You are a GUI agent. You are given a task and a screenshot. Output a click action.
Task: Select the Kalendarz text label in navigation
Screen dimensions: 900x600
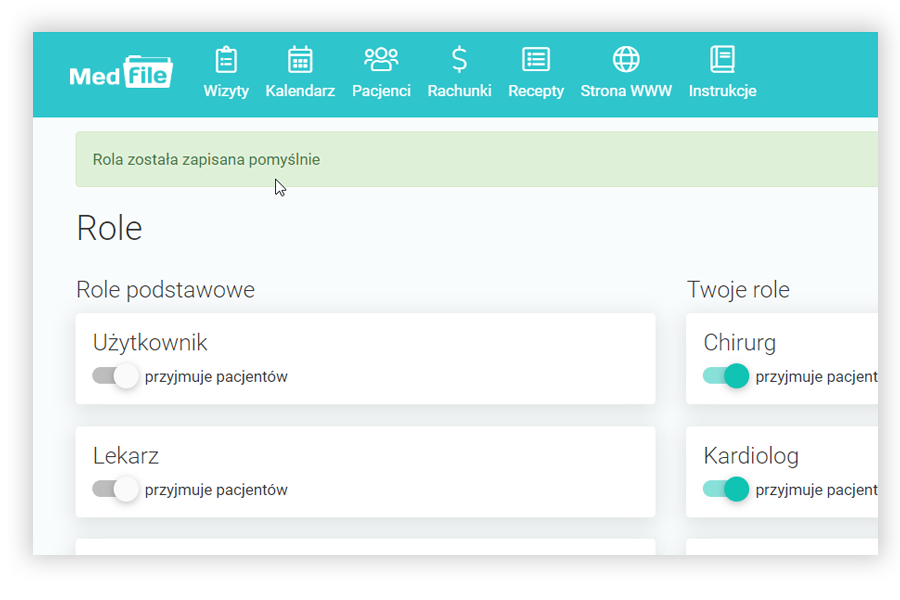point(300,91)
